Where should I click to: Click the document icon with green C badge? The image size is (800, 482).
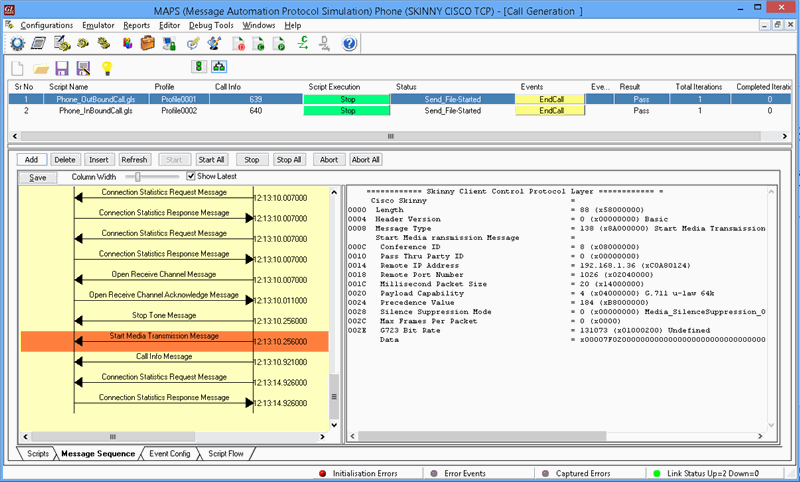pos(258,43)
